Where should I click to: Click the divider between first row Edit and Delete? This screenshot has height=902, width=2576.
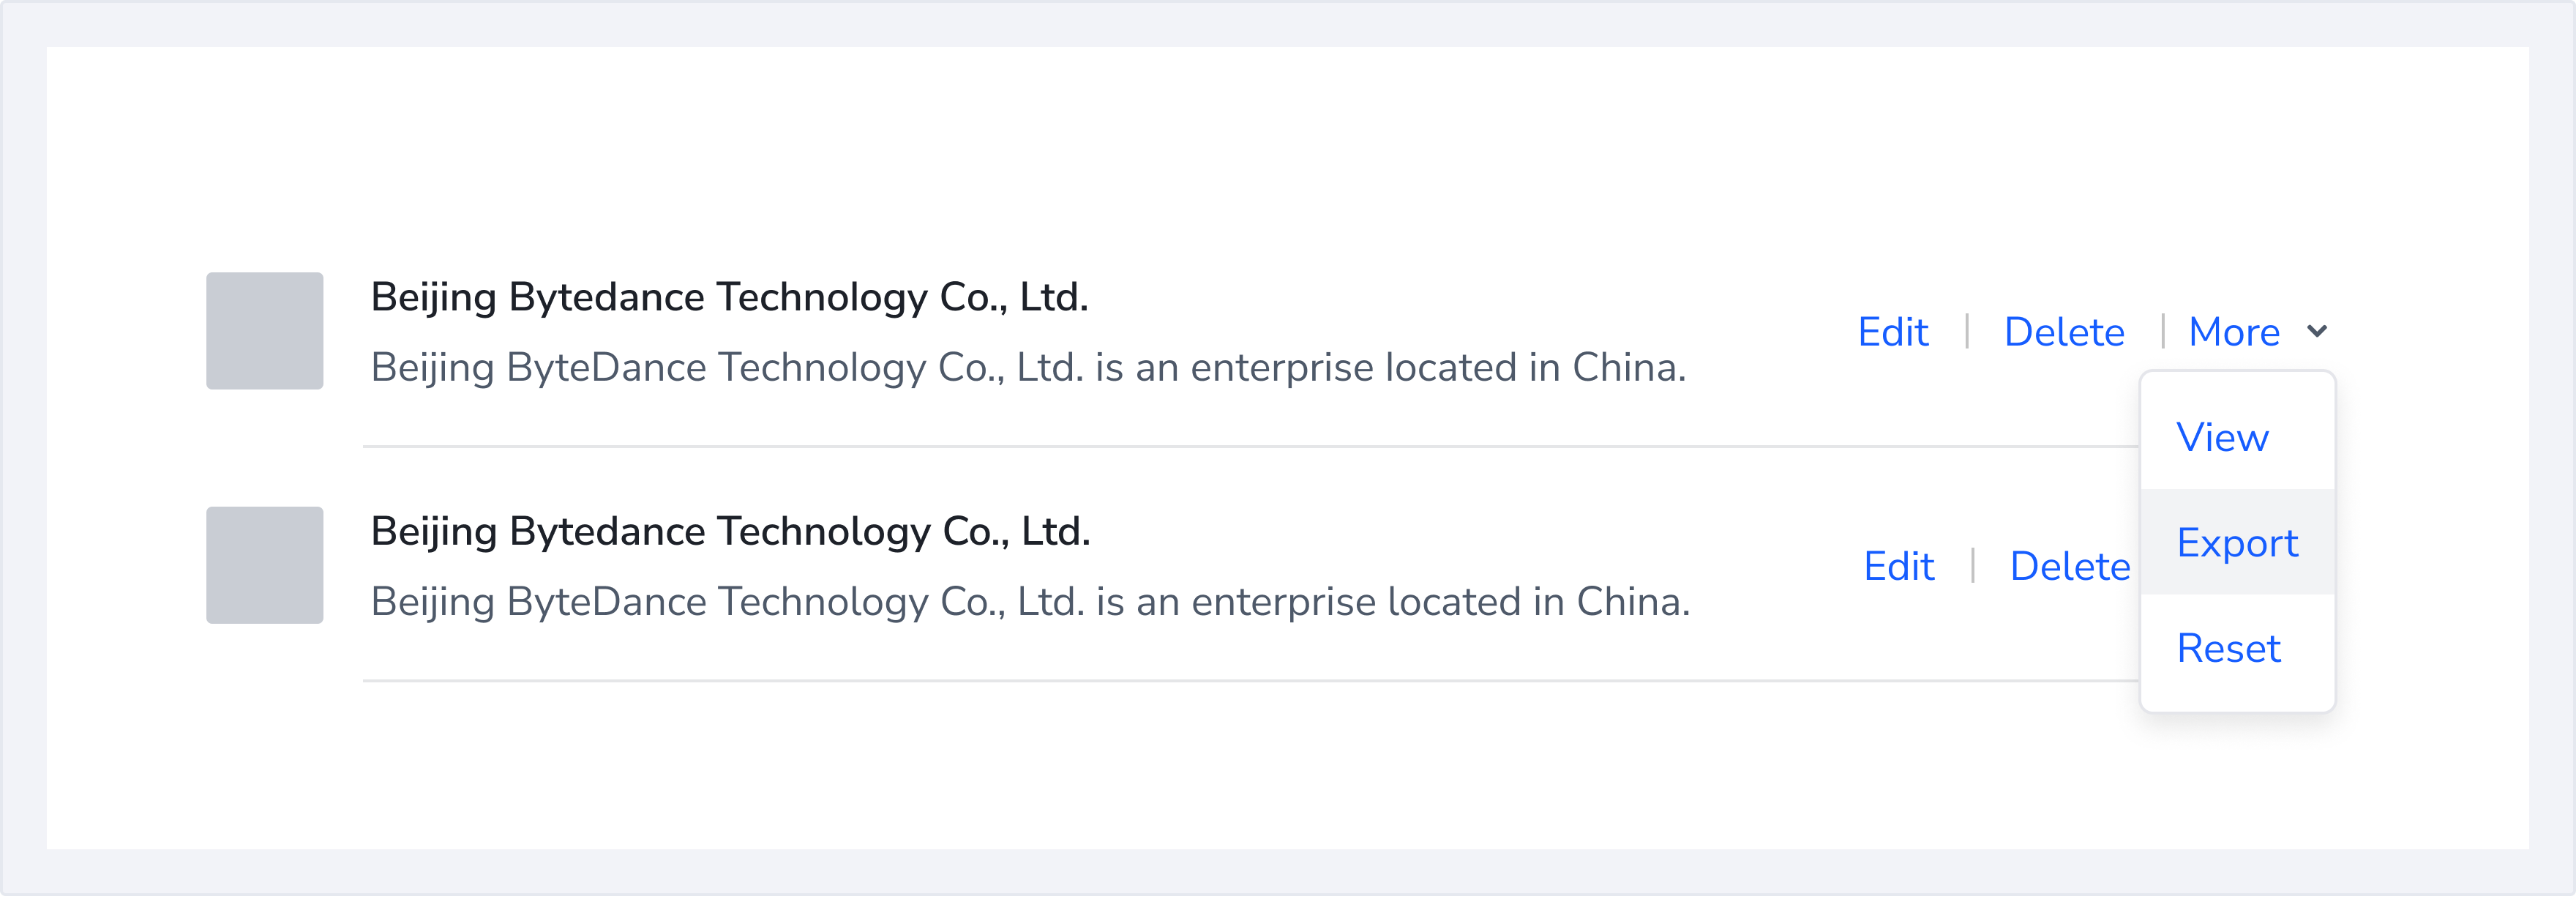click(x=1967, y=331)
